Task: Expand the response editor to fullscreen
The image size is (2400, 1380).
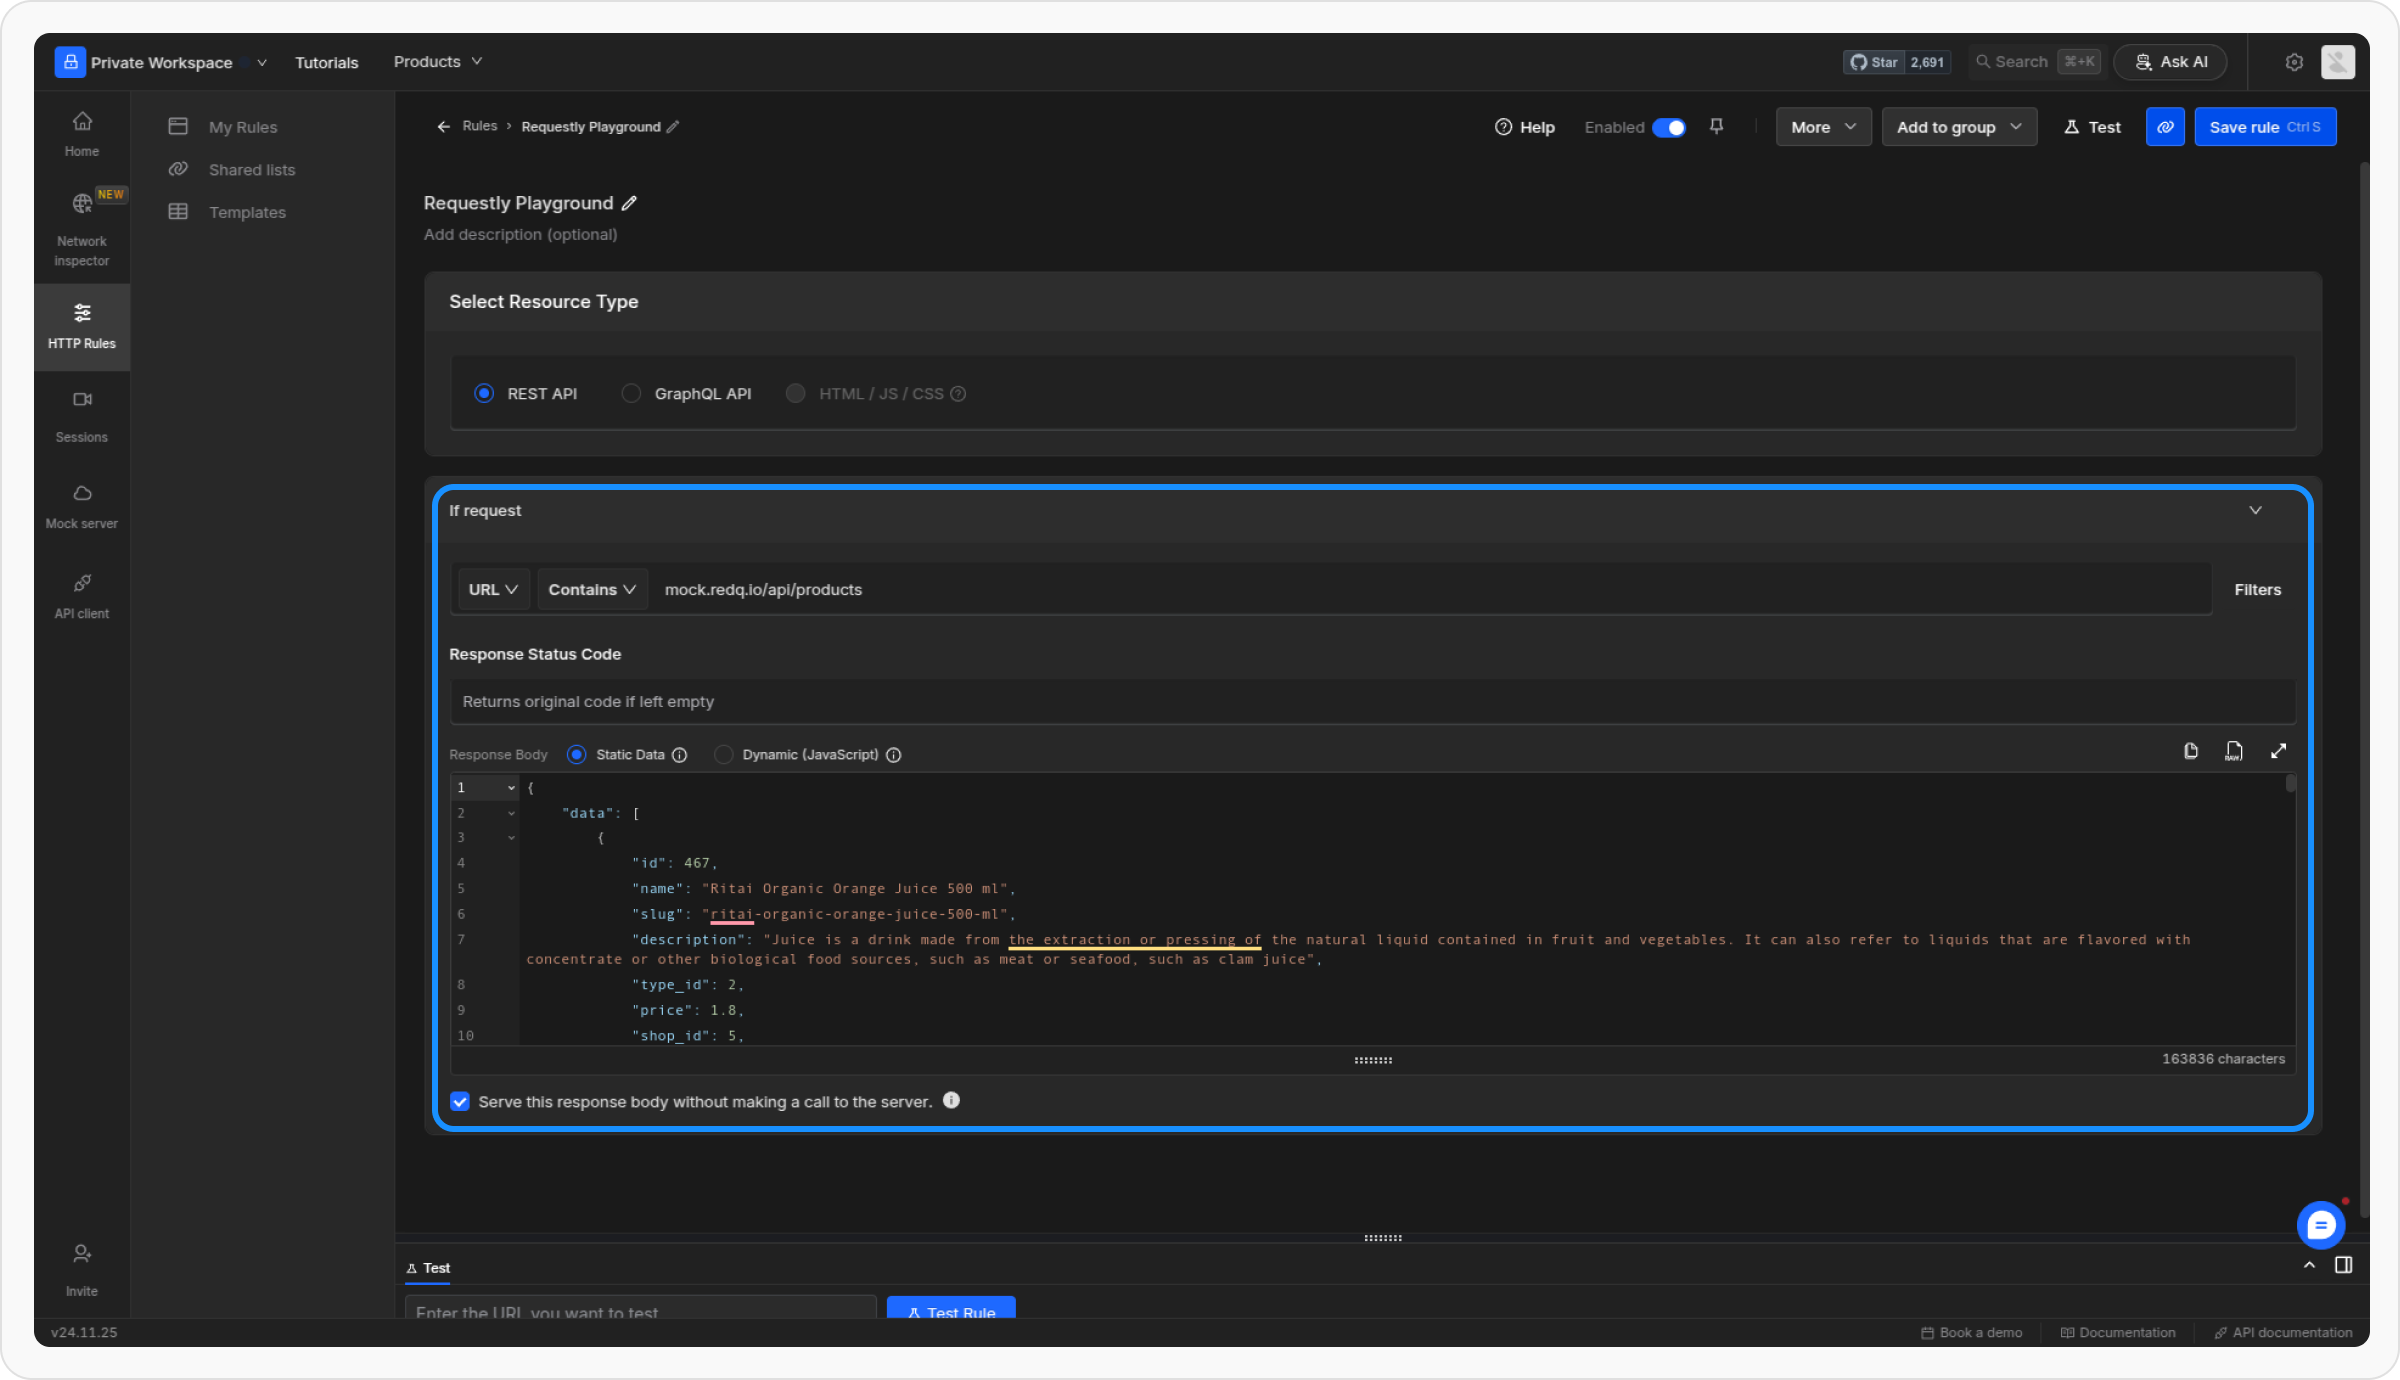Action: coord(2278,751)
